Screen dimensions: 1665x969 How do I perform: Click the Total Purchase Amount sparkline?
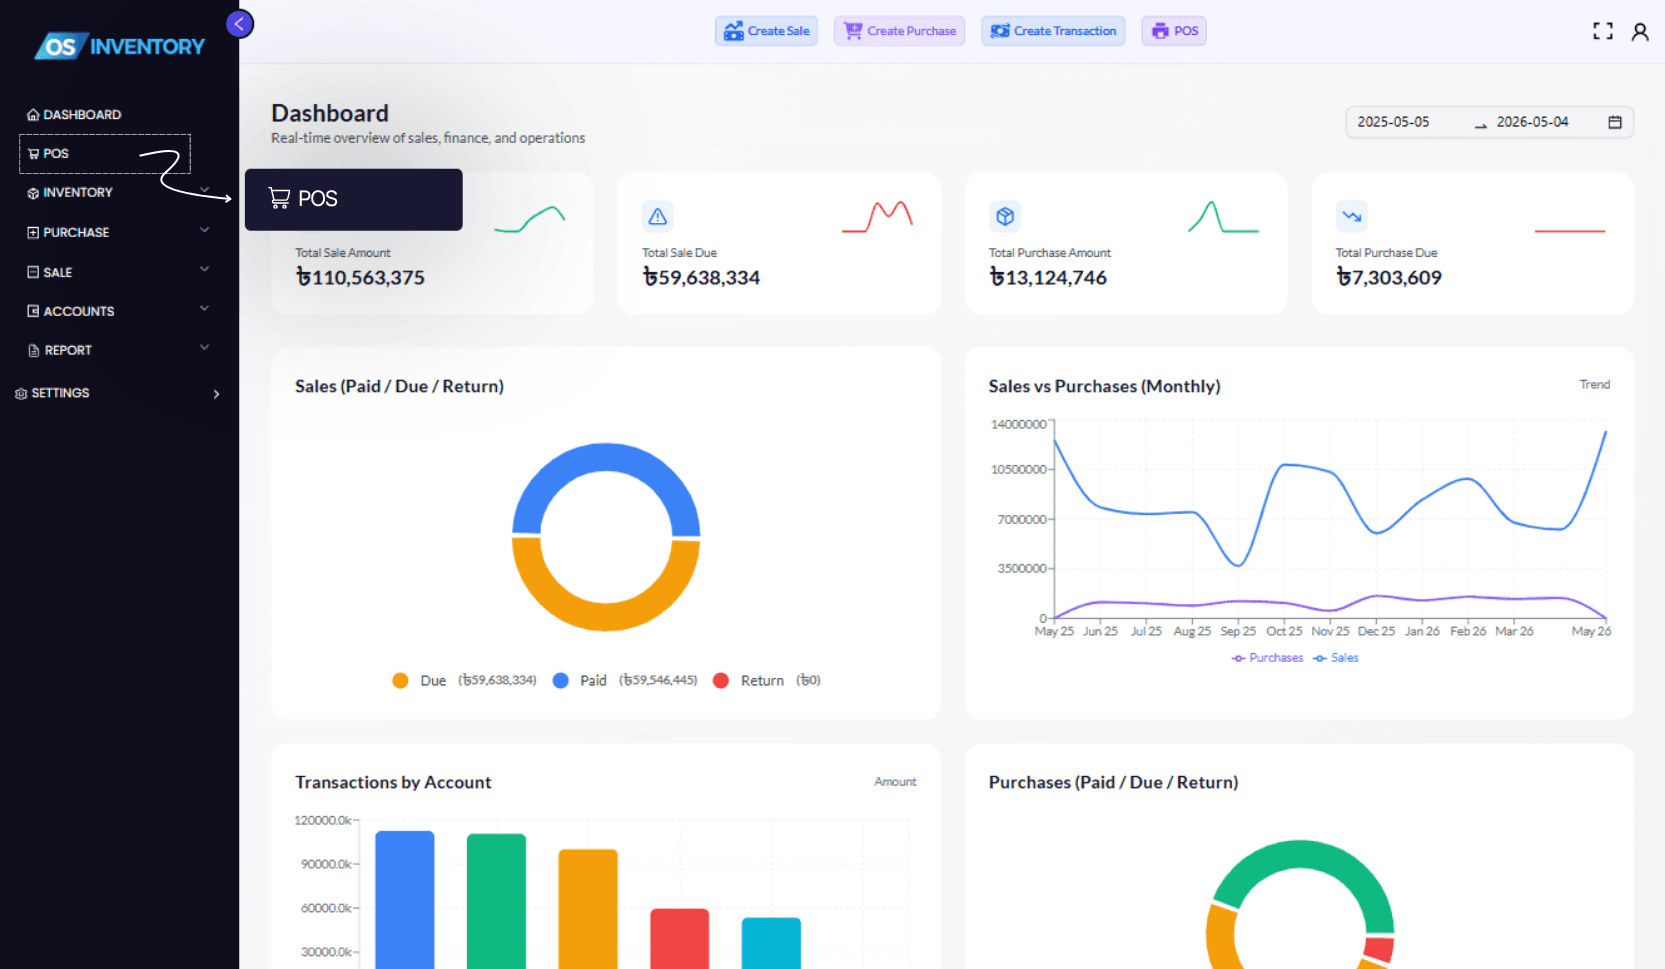(x=1223, y=216)
